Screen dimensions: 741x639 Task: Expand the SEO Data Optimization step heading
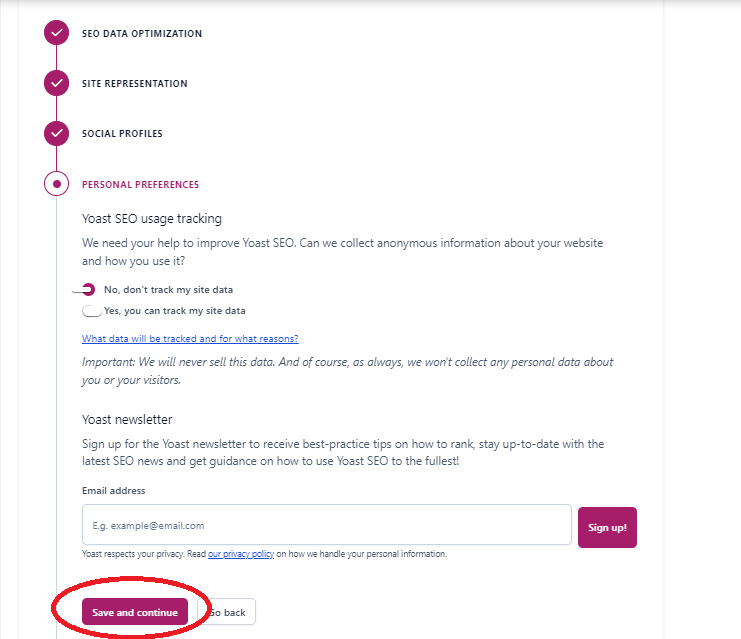pyautogui.click(x=141, y=34)
